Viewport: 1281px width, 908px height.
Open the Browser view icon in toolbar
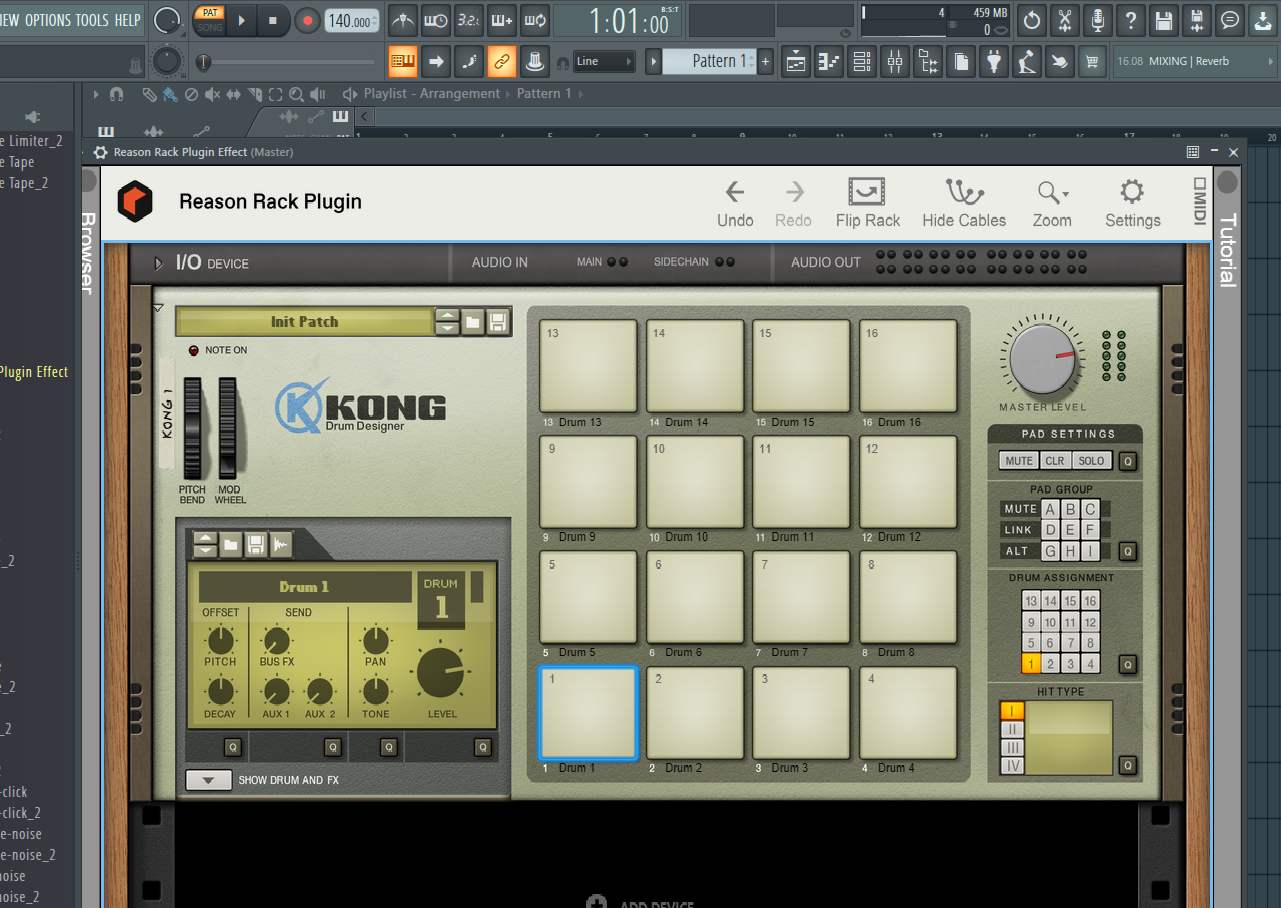point(928,61)
